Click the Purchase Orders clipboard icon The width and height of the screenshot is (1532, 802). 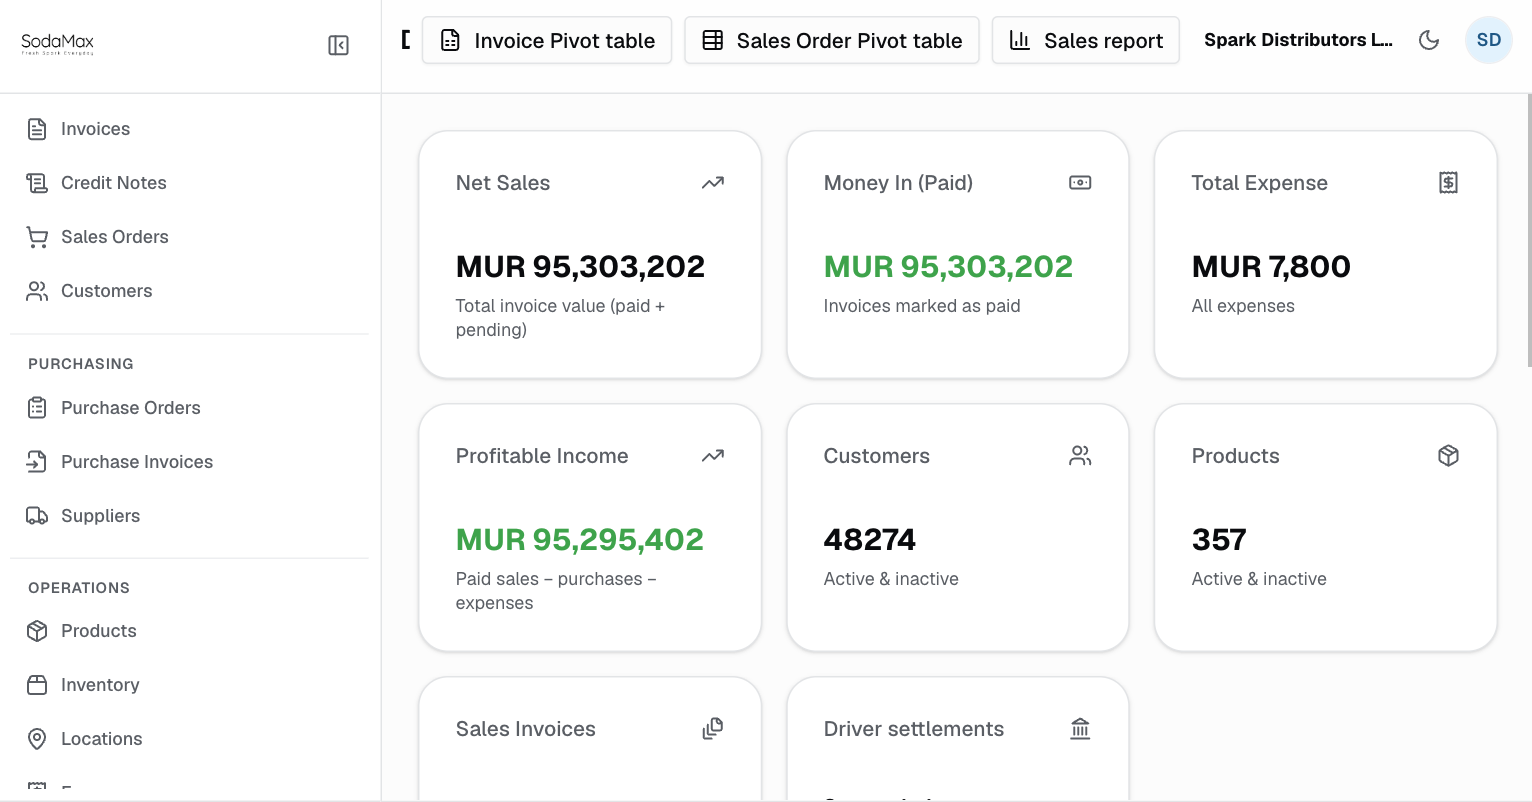click(37, 408)
